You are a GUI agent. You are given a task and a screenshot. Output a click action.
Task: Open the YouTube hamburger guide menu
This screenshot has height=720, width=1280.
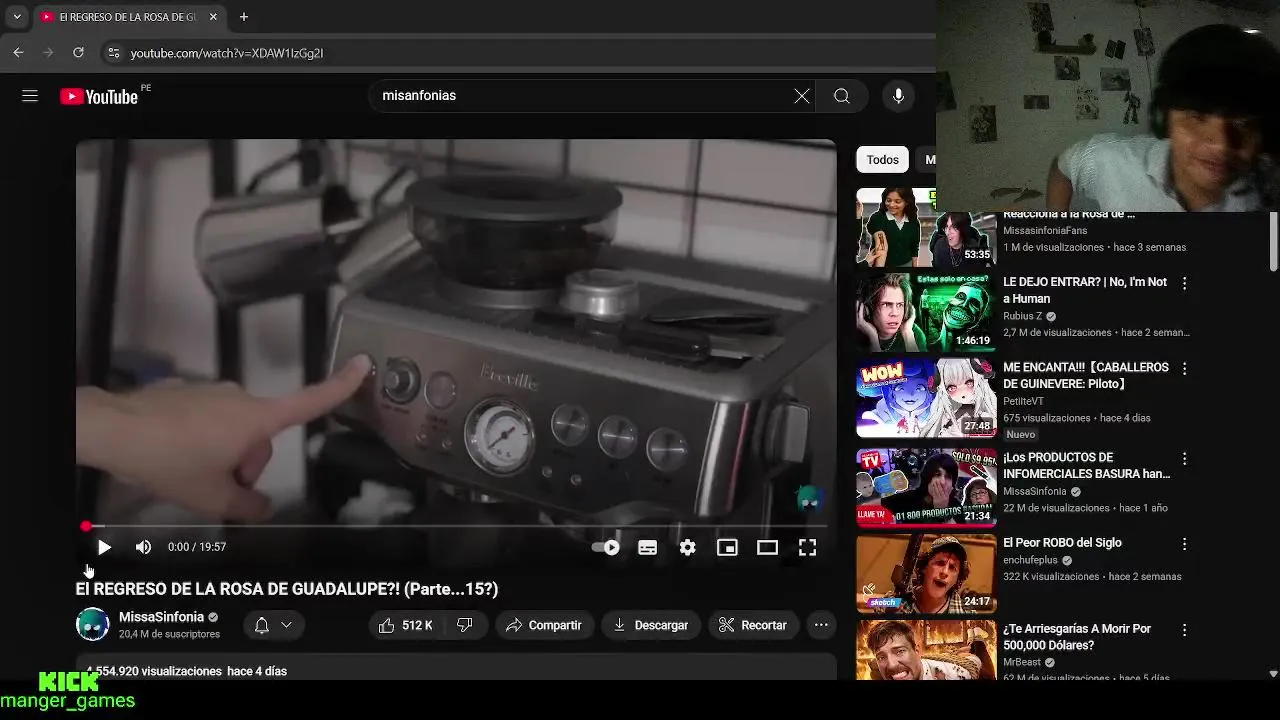tap(30, 96)
